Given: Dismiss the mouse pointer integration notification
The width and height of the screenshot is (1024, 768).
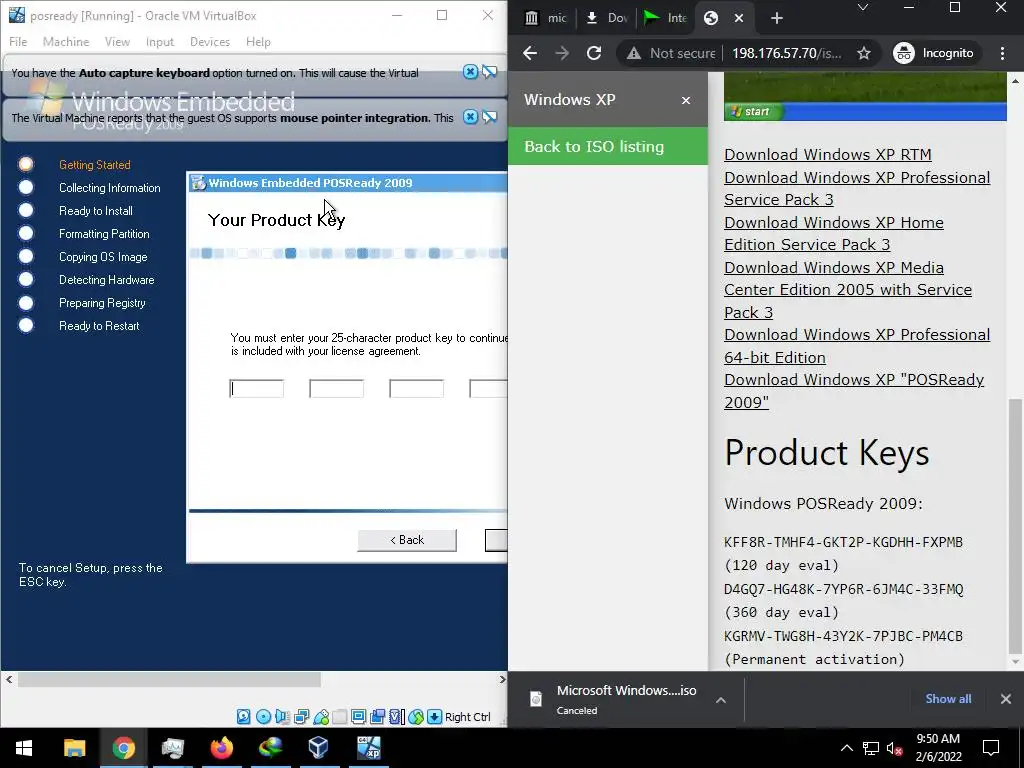Looking at the screenshot, I should click(x=470, y=117).
